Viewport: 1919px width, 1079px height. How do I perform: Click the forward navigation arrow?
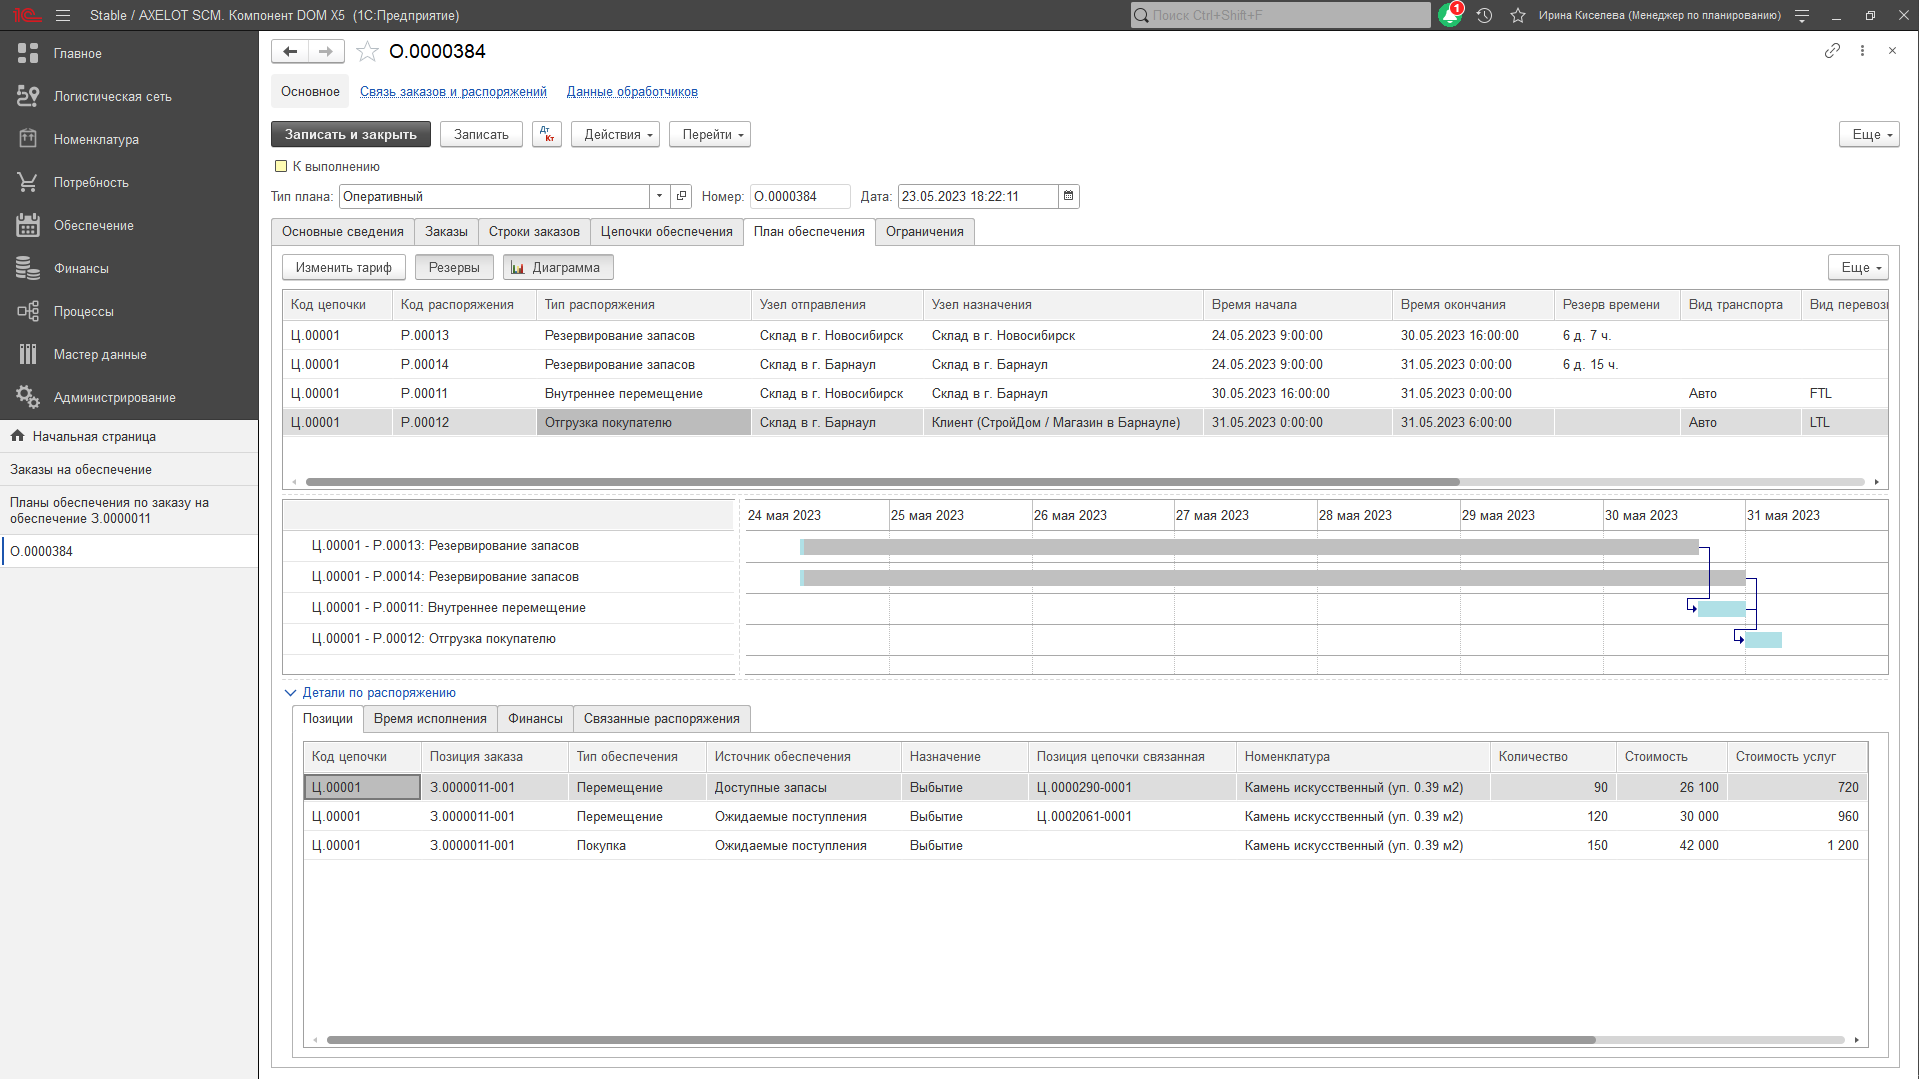[x=326, y=51]
